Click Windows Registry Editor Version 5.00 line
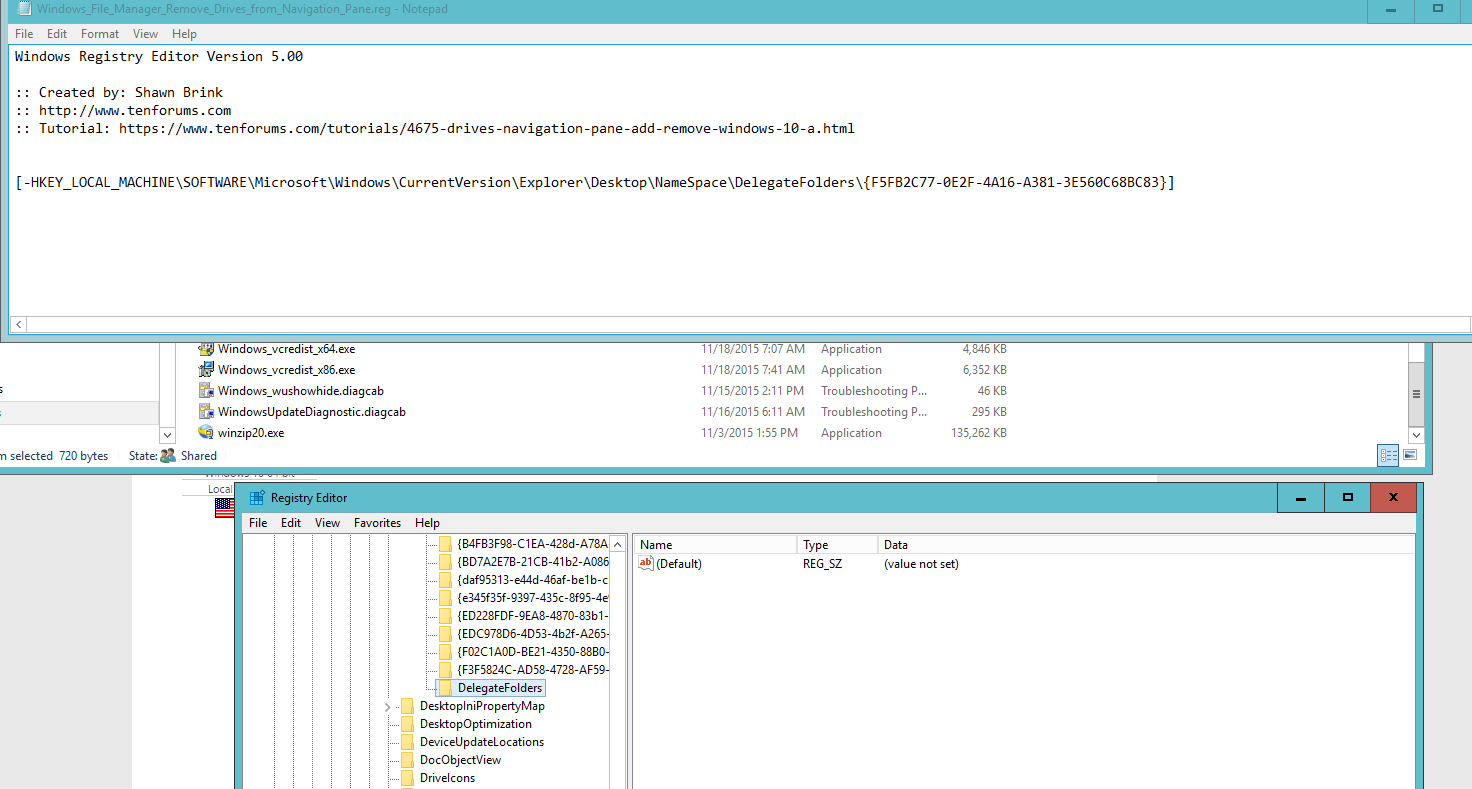This screenshot has height=789, width=1472. tap(159, 56)
